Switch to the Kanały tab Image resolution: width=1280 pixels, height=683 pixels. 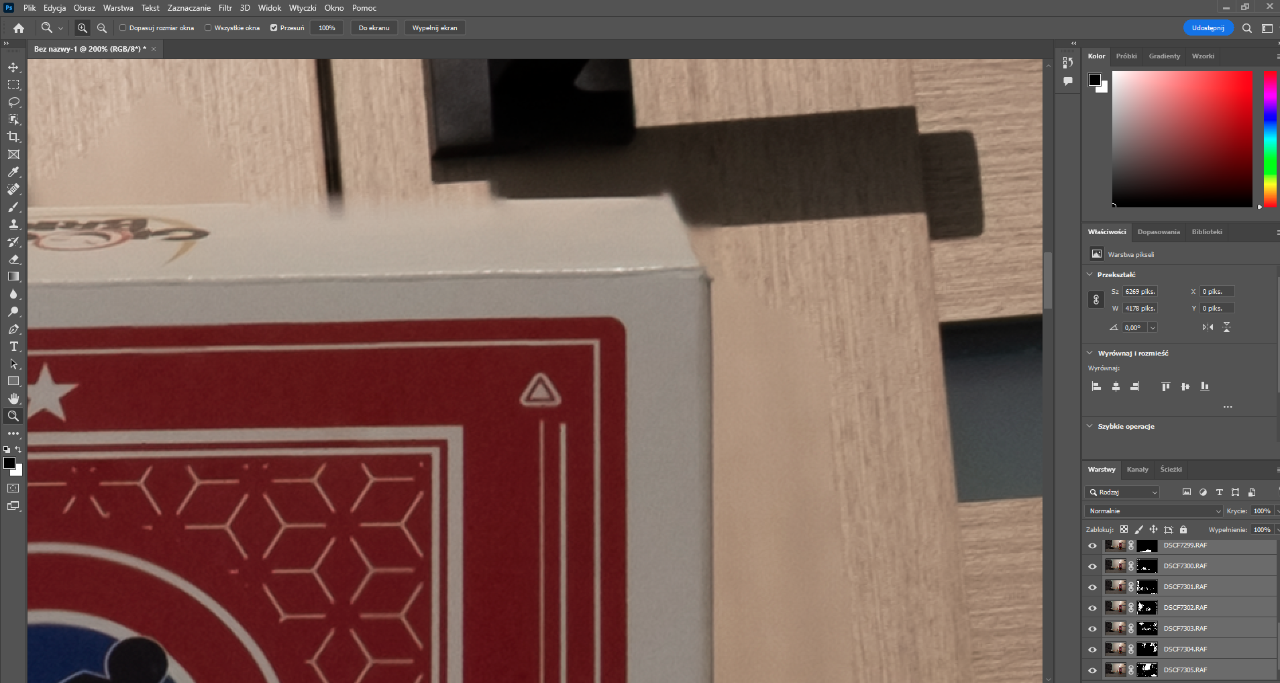click(x=1137, y=469)
